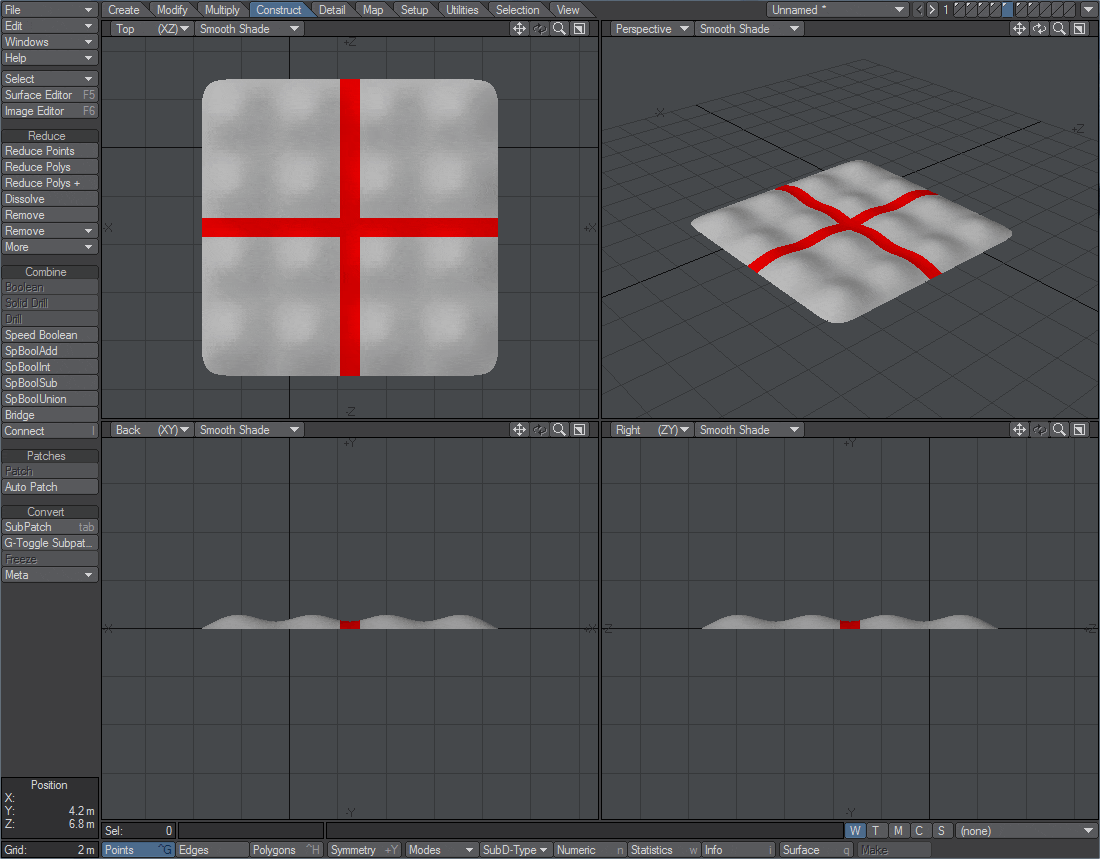Click the Sel count field
The image size is (1100, 859).
138,831
